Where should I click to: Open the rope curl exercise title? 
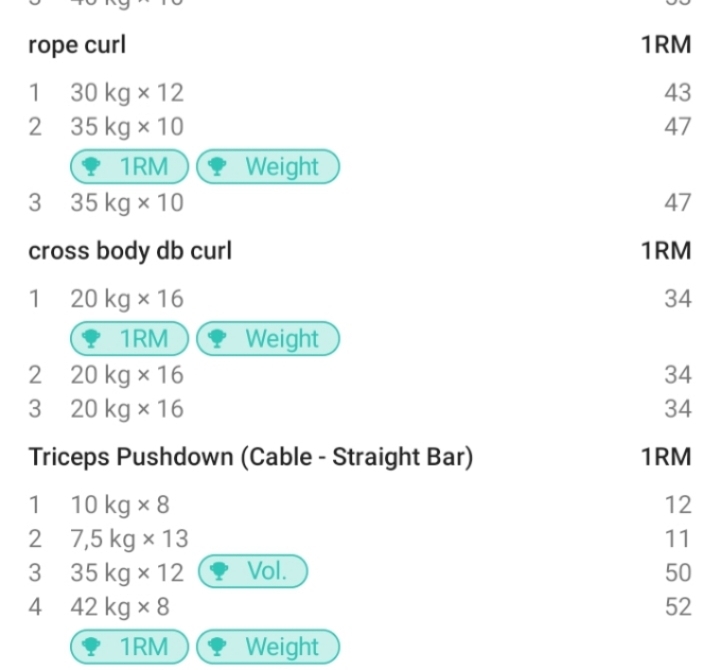click(x=77, y=46)
